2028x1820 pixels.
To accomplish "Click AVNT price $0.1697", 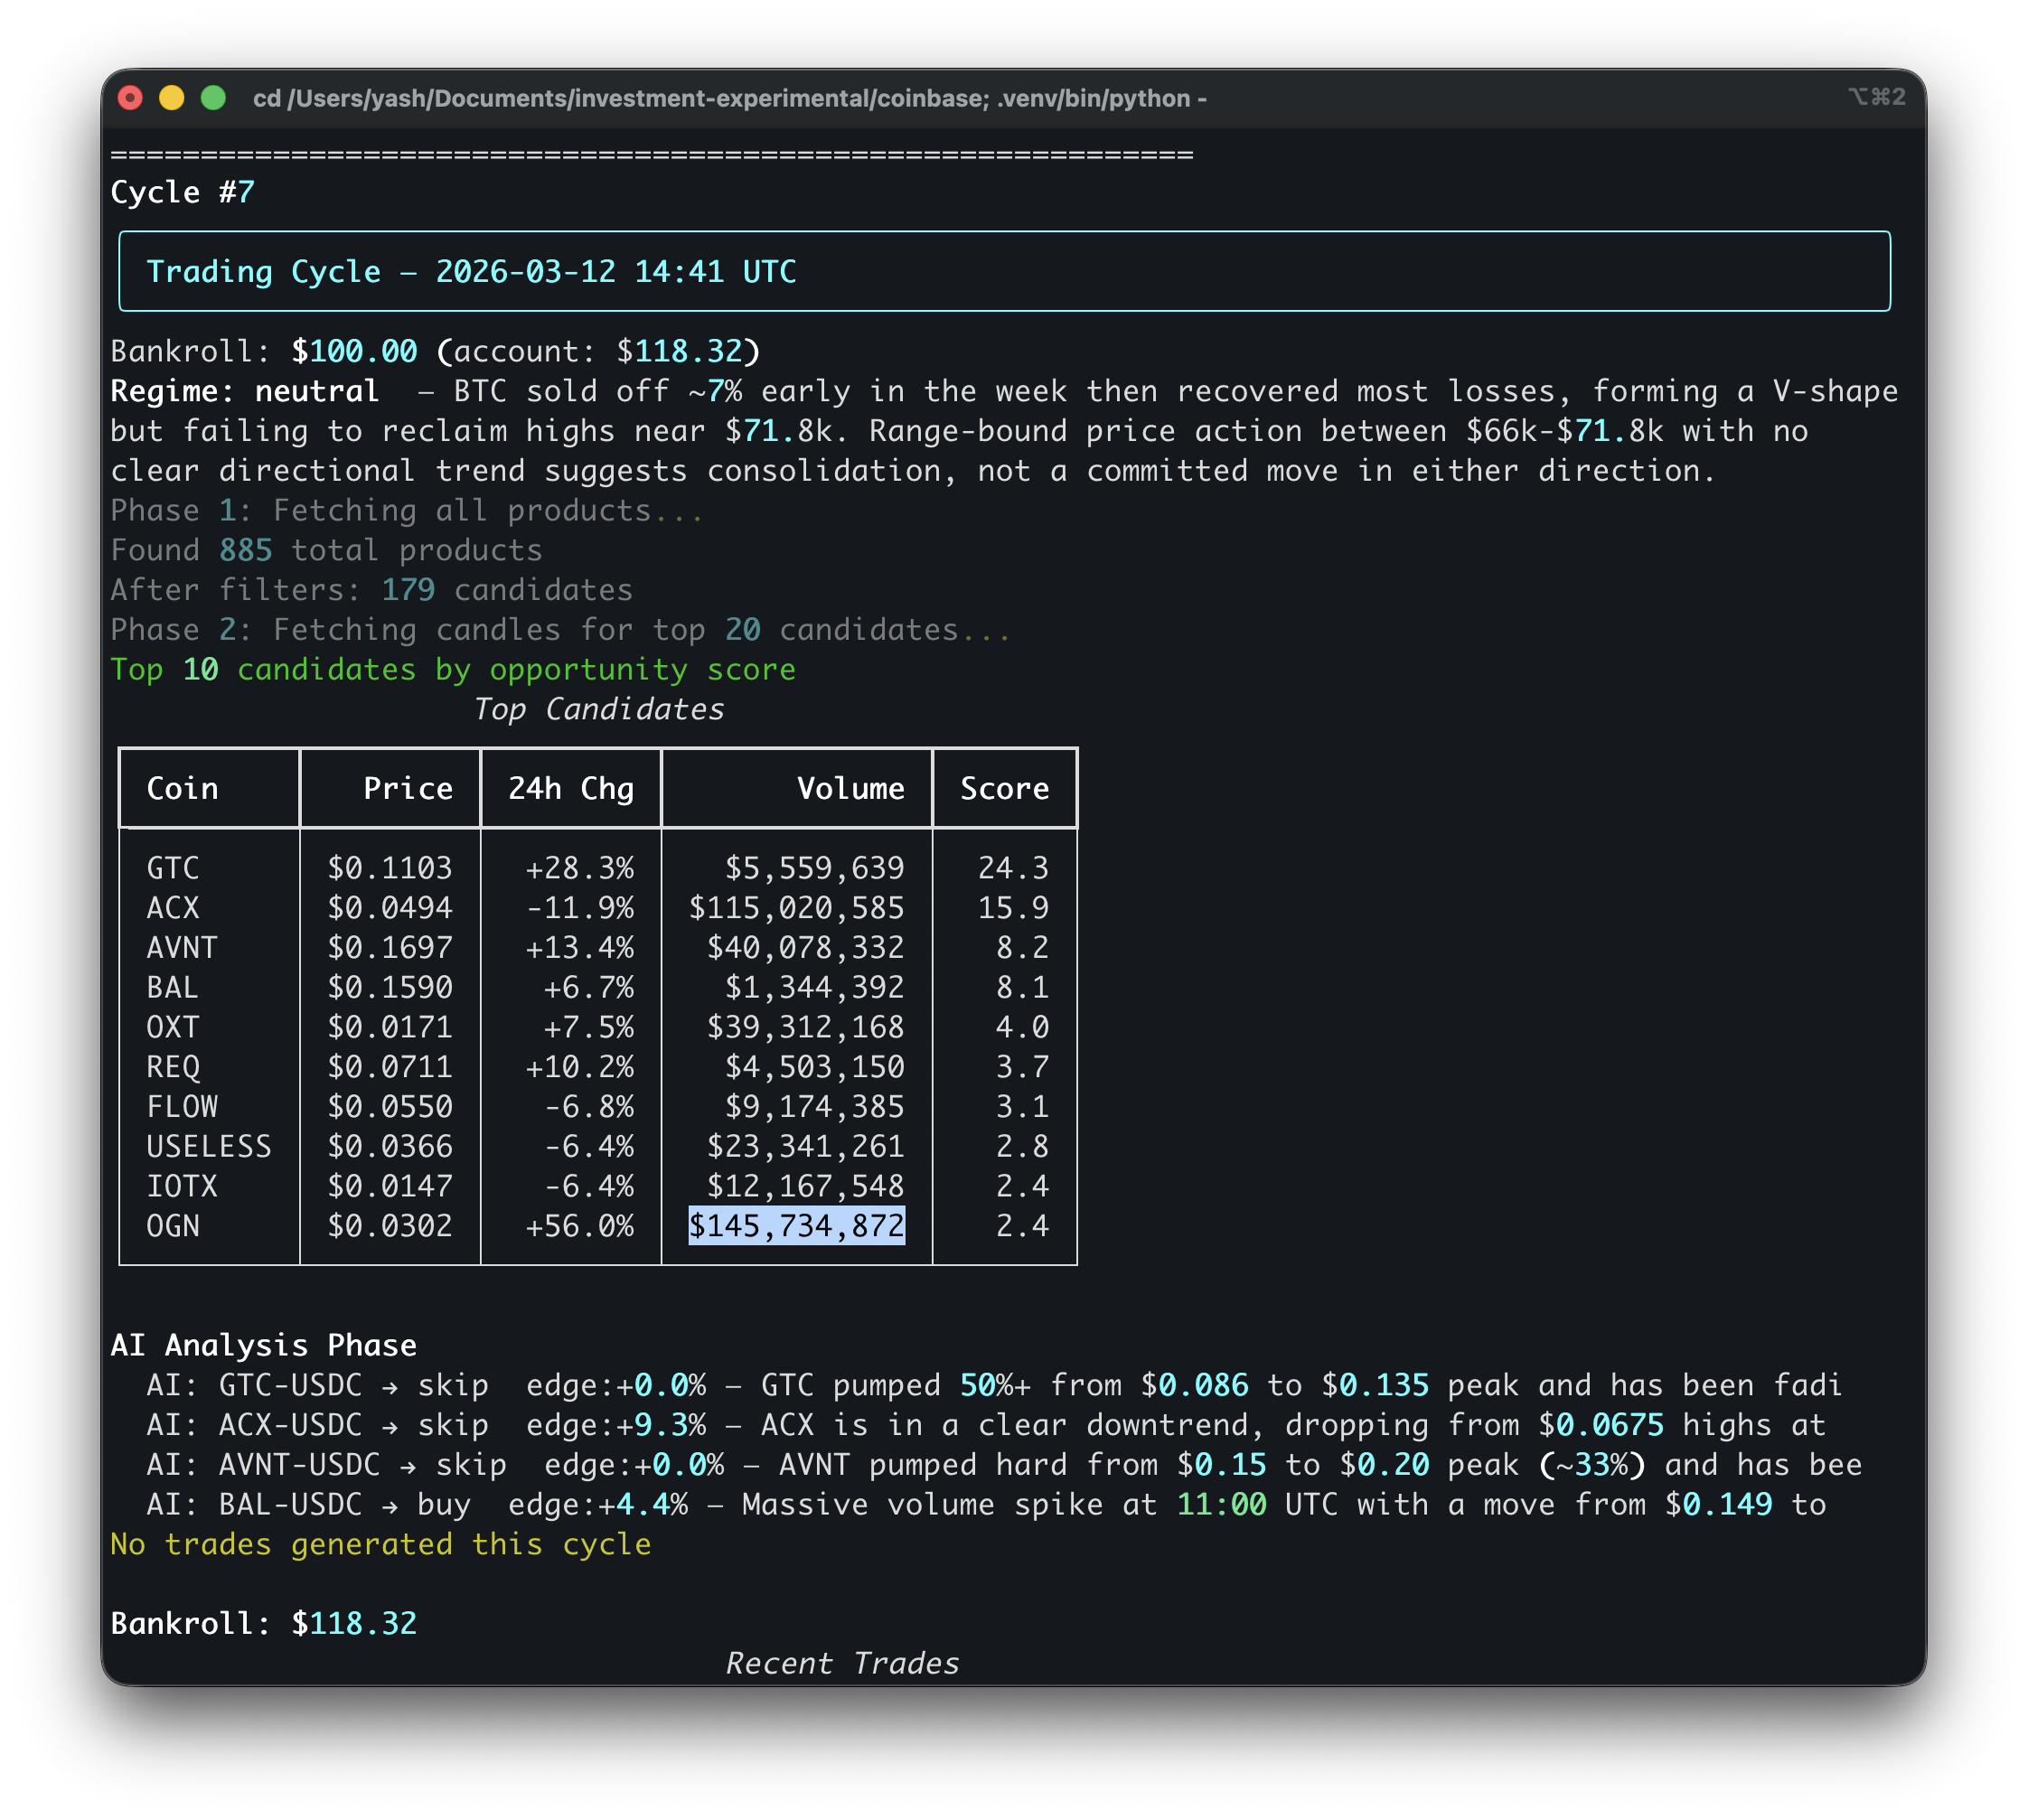I will pos(390,948).
